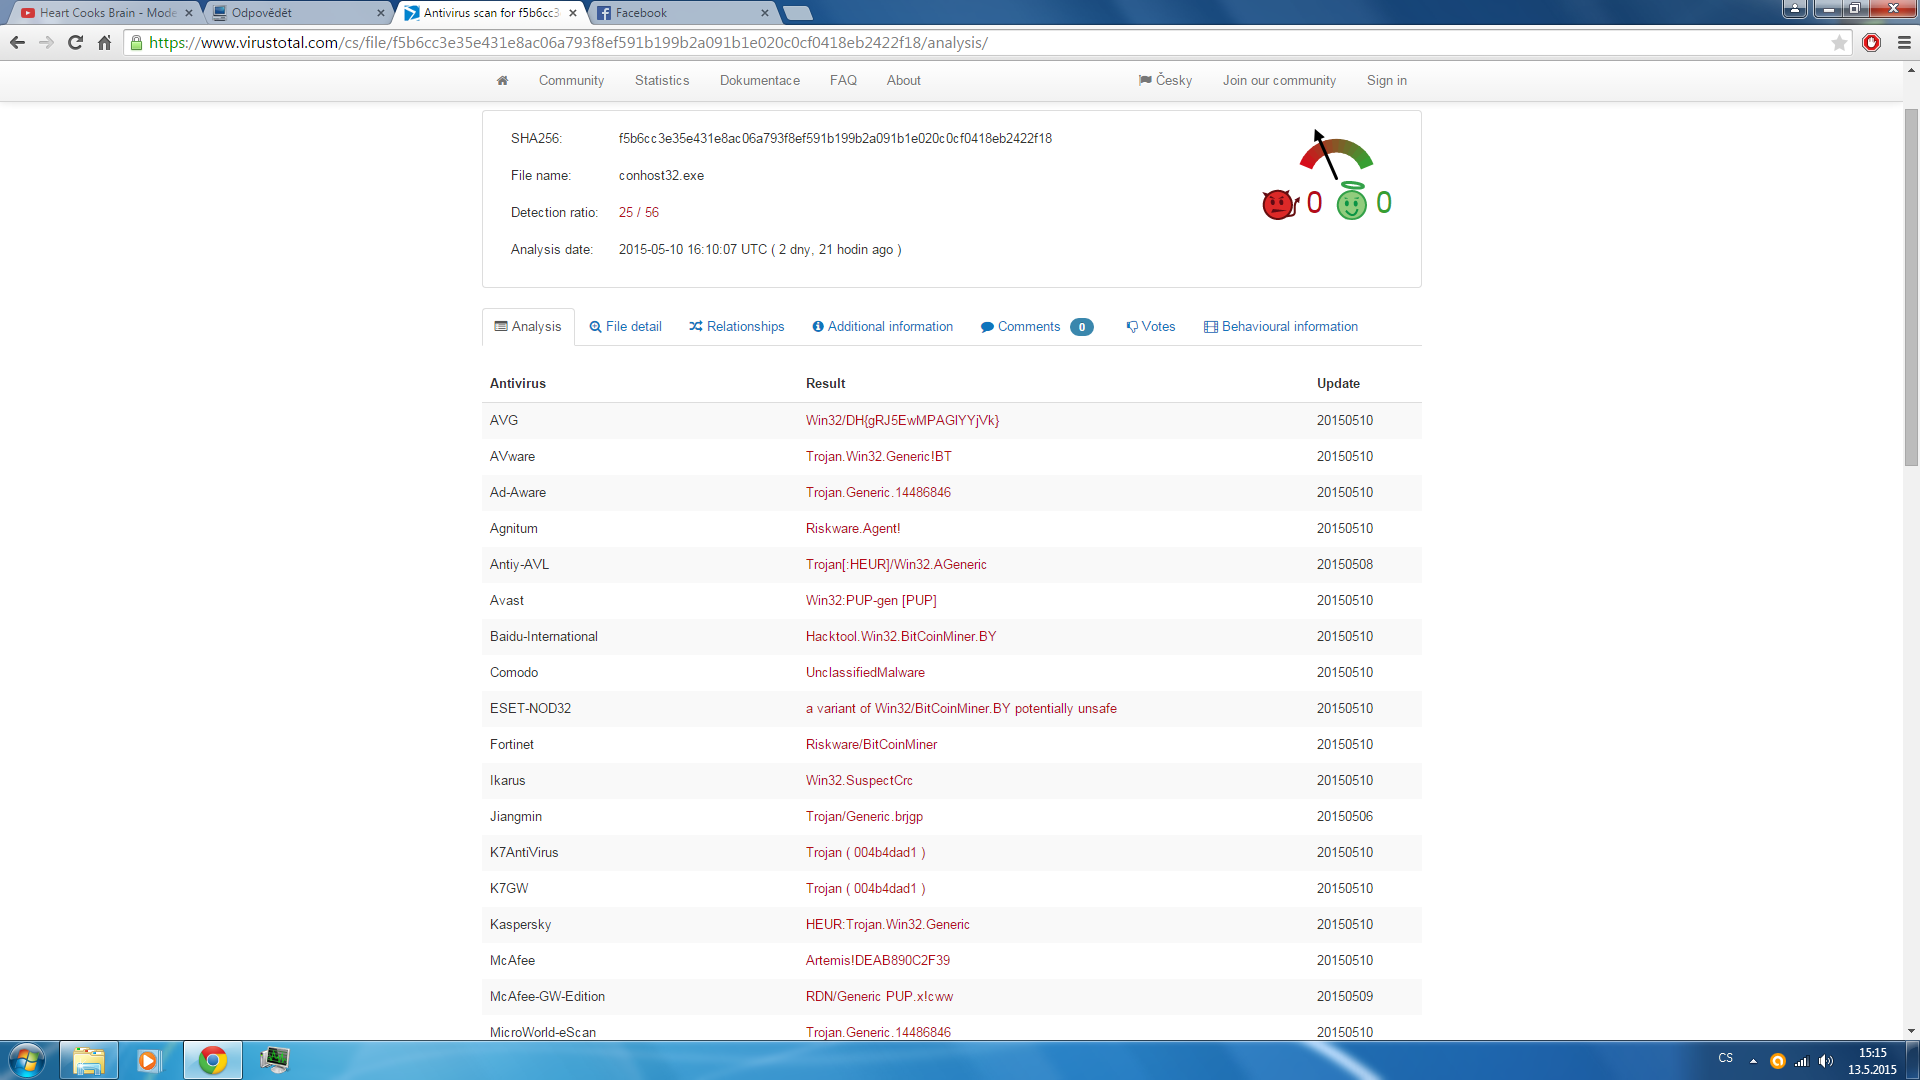
Task: Reload the page with refresh icon
Action: pyautogui.click(x=75, y=42)
